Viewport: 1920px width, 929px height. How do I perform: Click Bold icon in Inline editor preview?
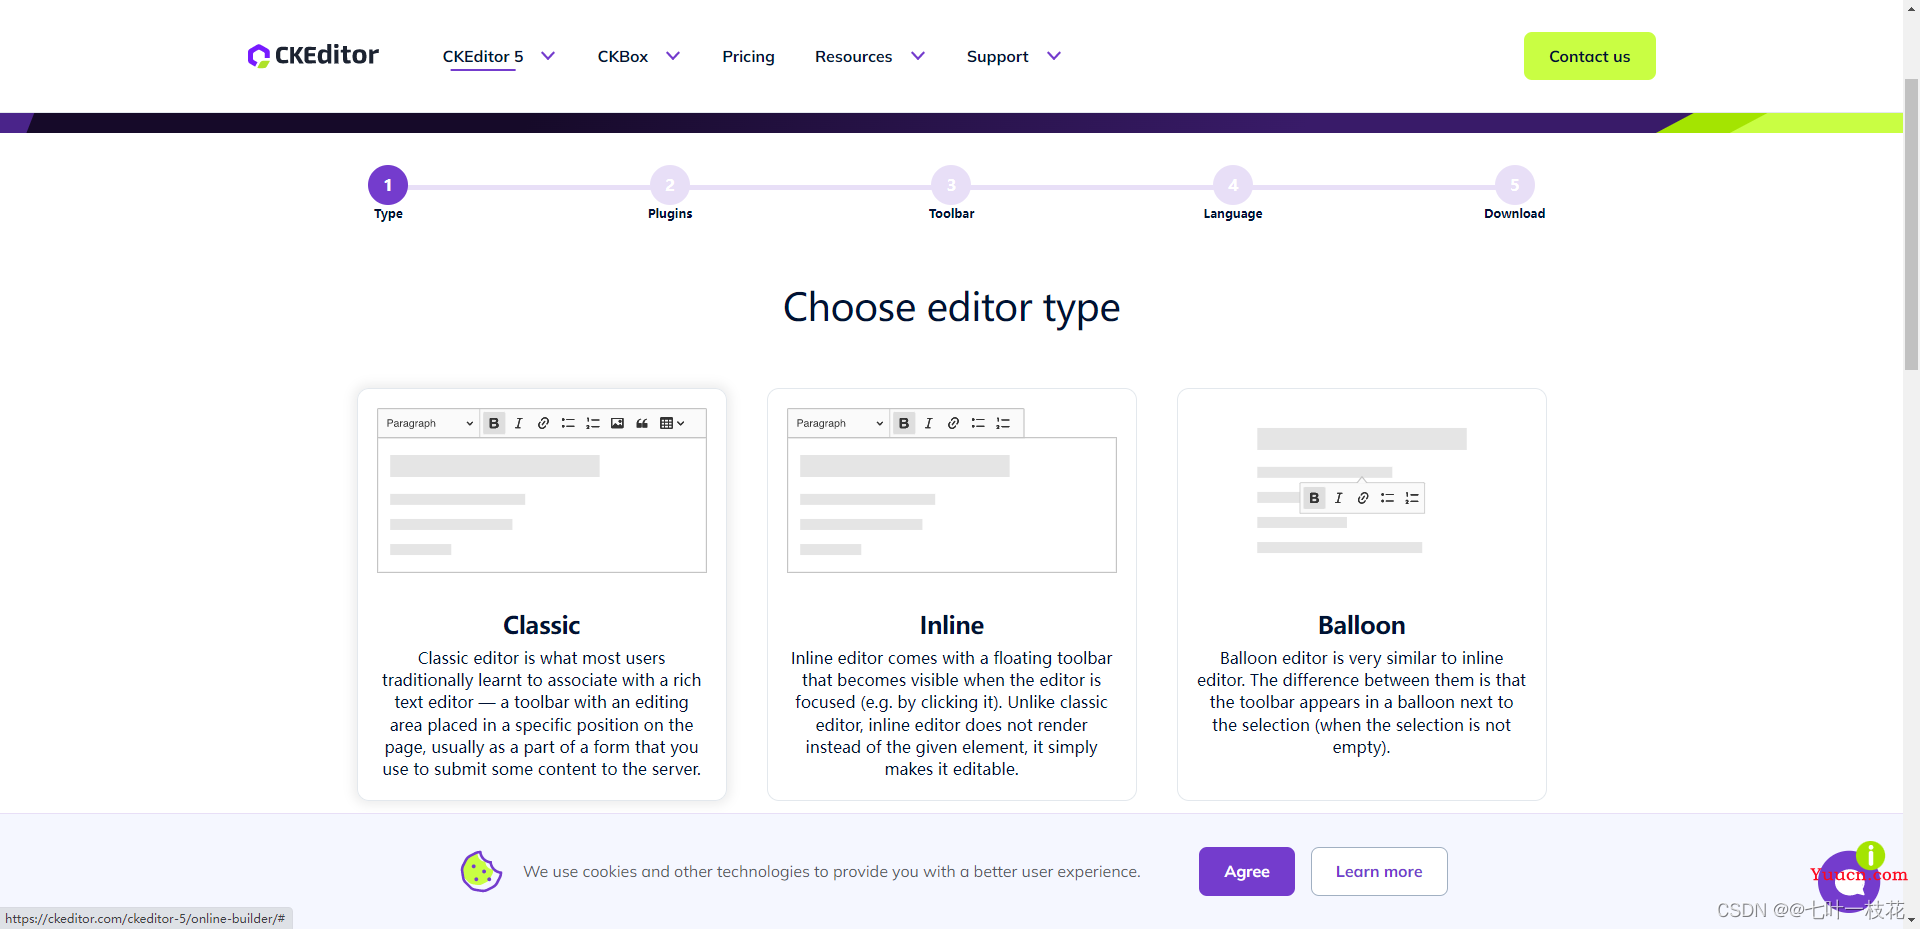(904, 423)
